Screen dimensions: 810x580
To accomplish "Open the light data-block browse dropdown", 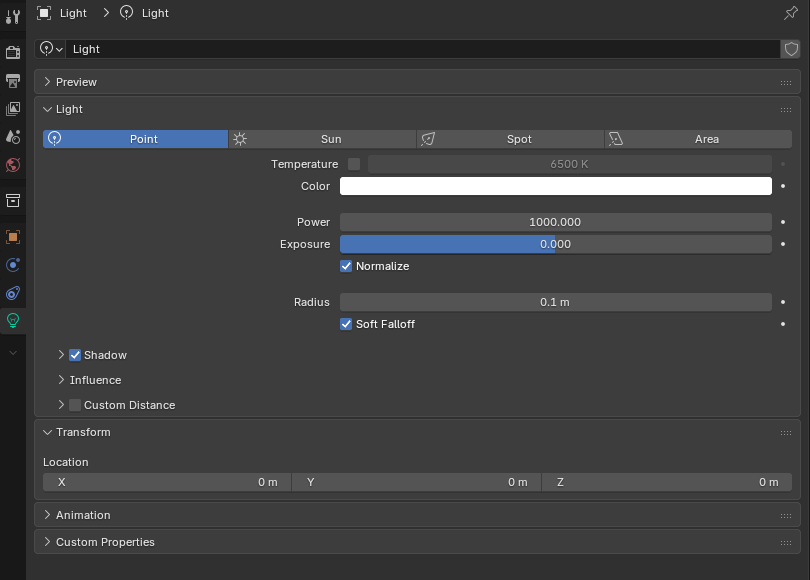I will (x=51, y=49).
